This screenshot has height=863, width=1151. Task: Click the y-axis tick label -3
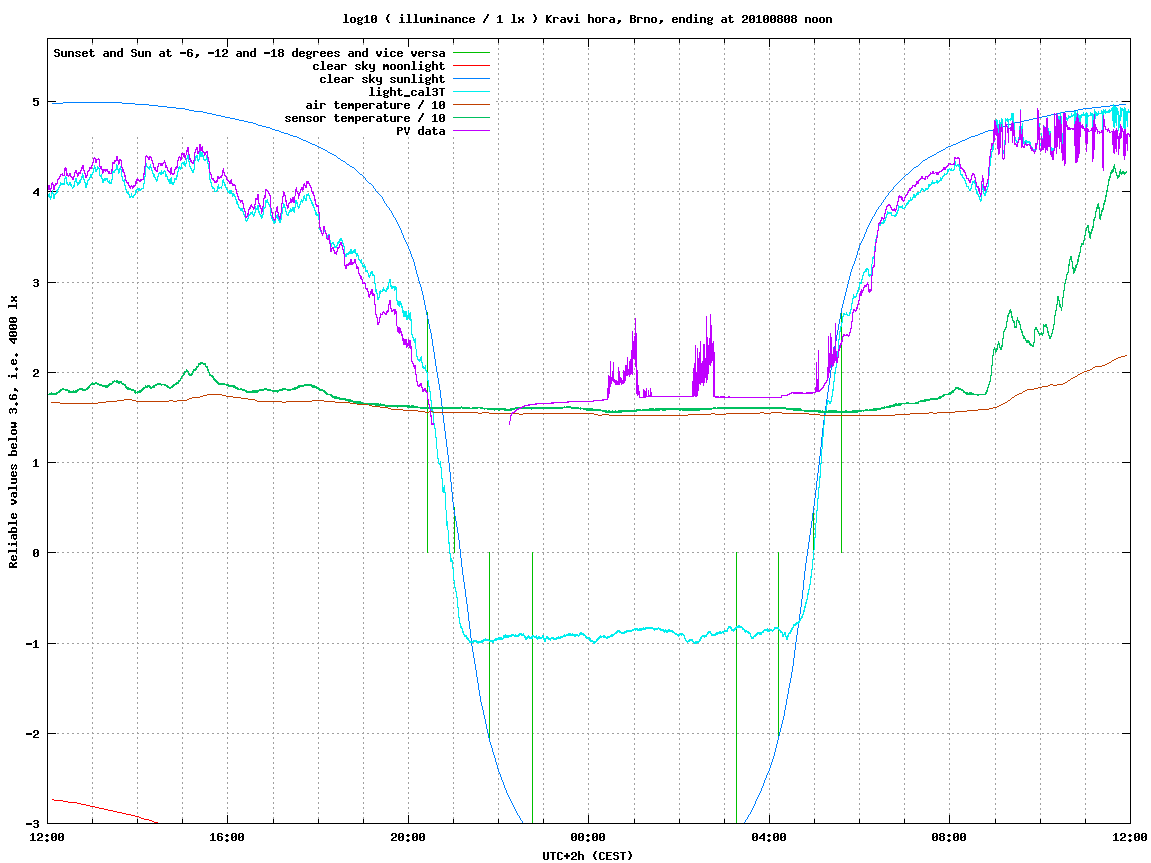[32, 823]
